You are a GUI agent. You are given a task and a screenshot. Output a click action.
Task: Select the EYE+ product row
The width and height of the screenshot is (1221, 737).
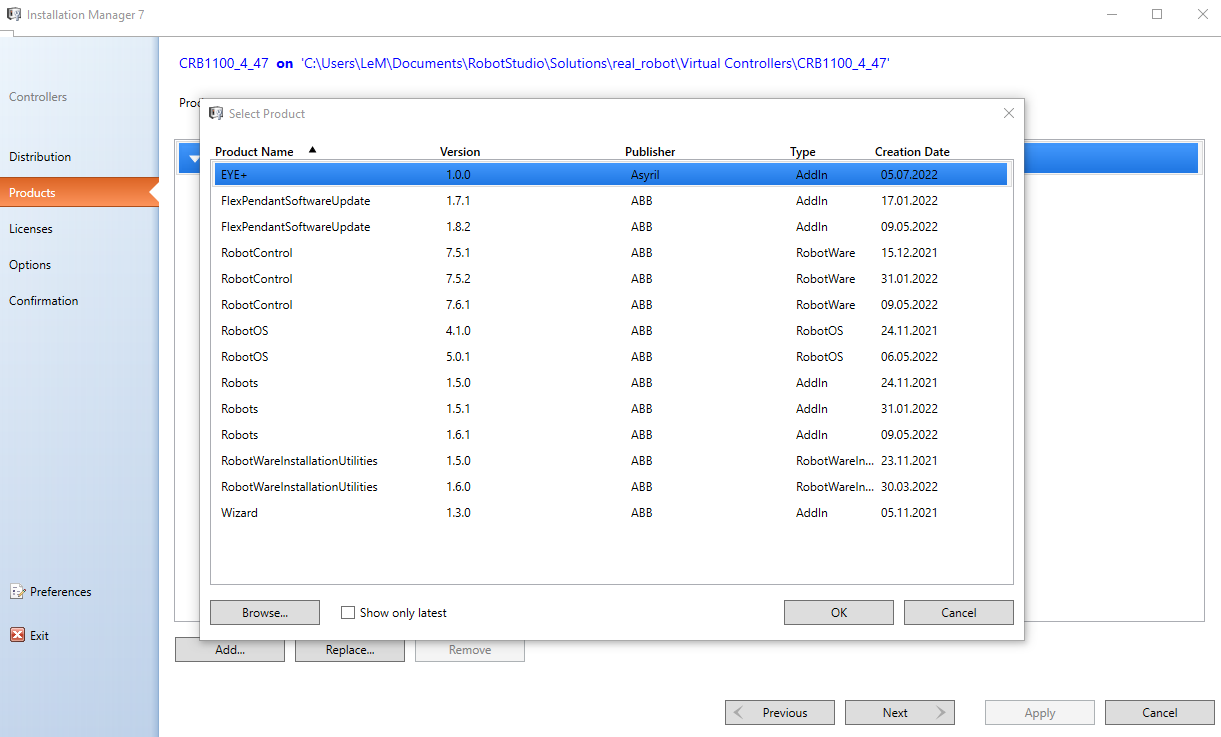[x=611, y=174]
